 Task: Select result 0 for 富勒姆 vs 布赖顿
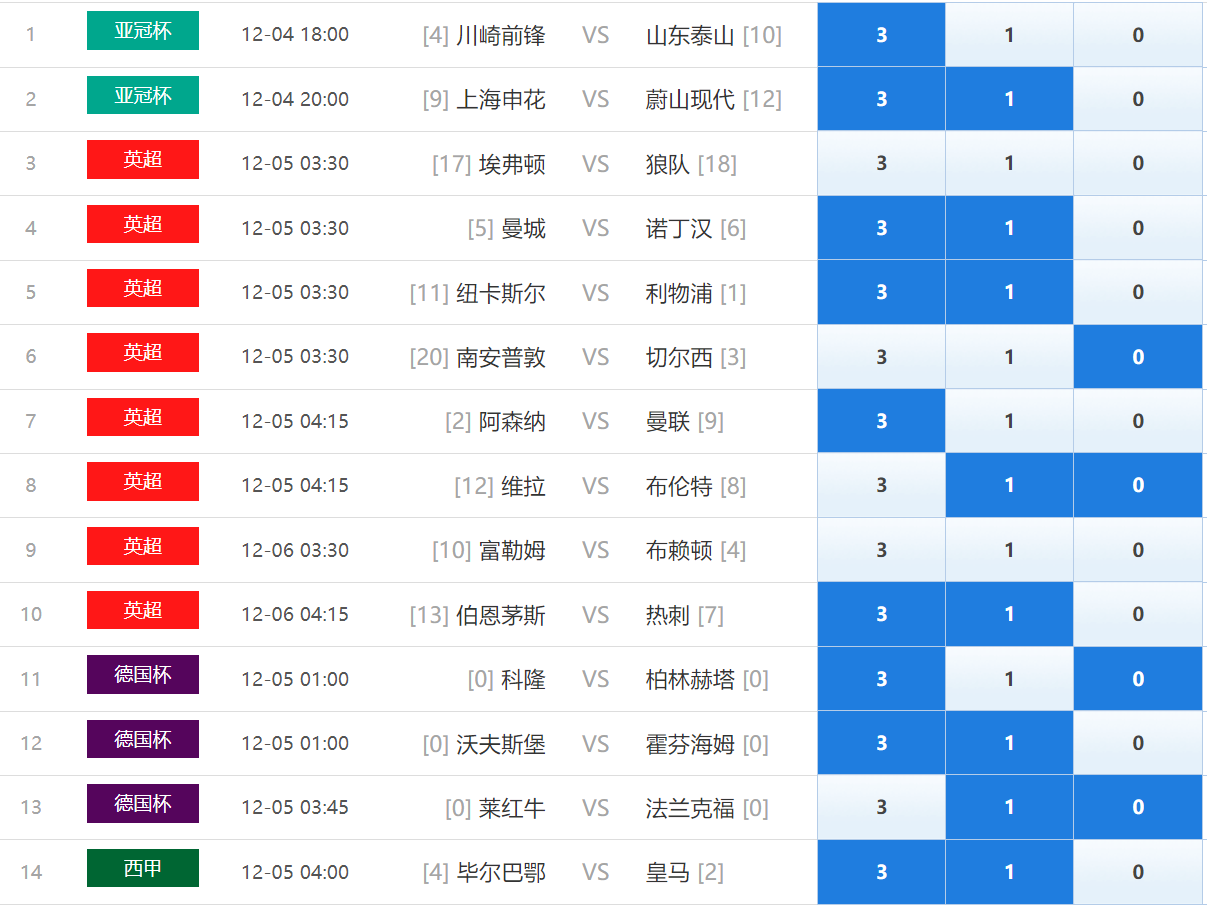(x=1138, y=550)
